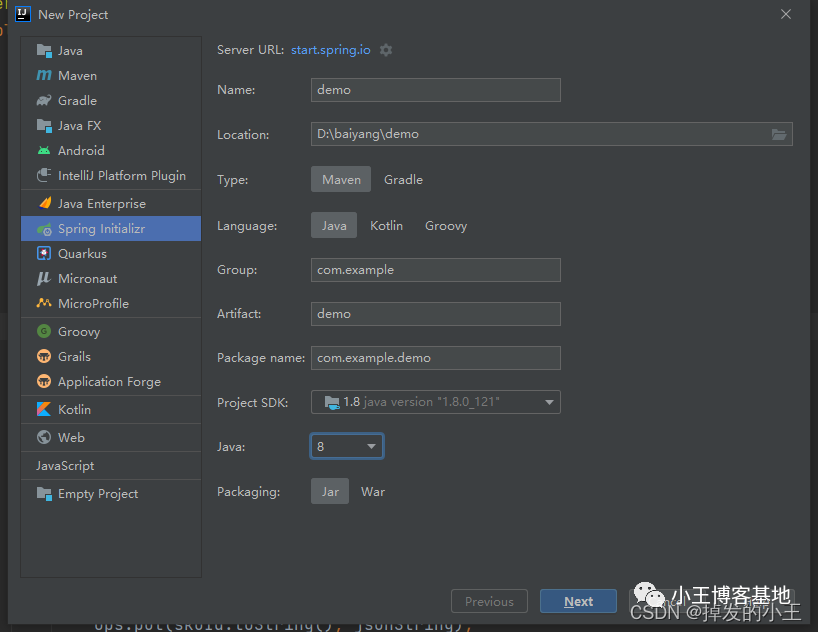Open the Java version dropdown
This screenshot has height=632, width=818.
[x=347, y=446]
